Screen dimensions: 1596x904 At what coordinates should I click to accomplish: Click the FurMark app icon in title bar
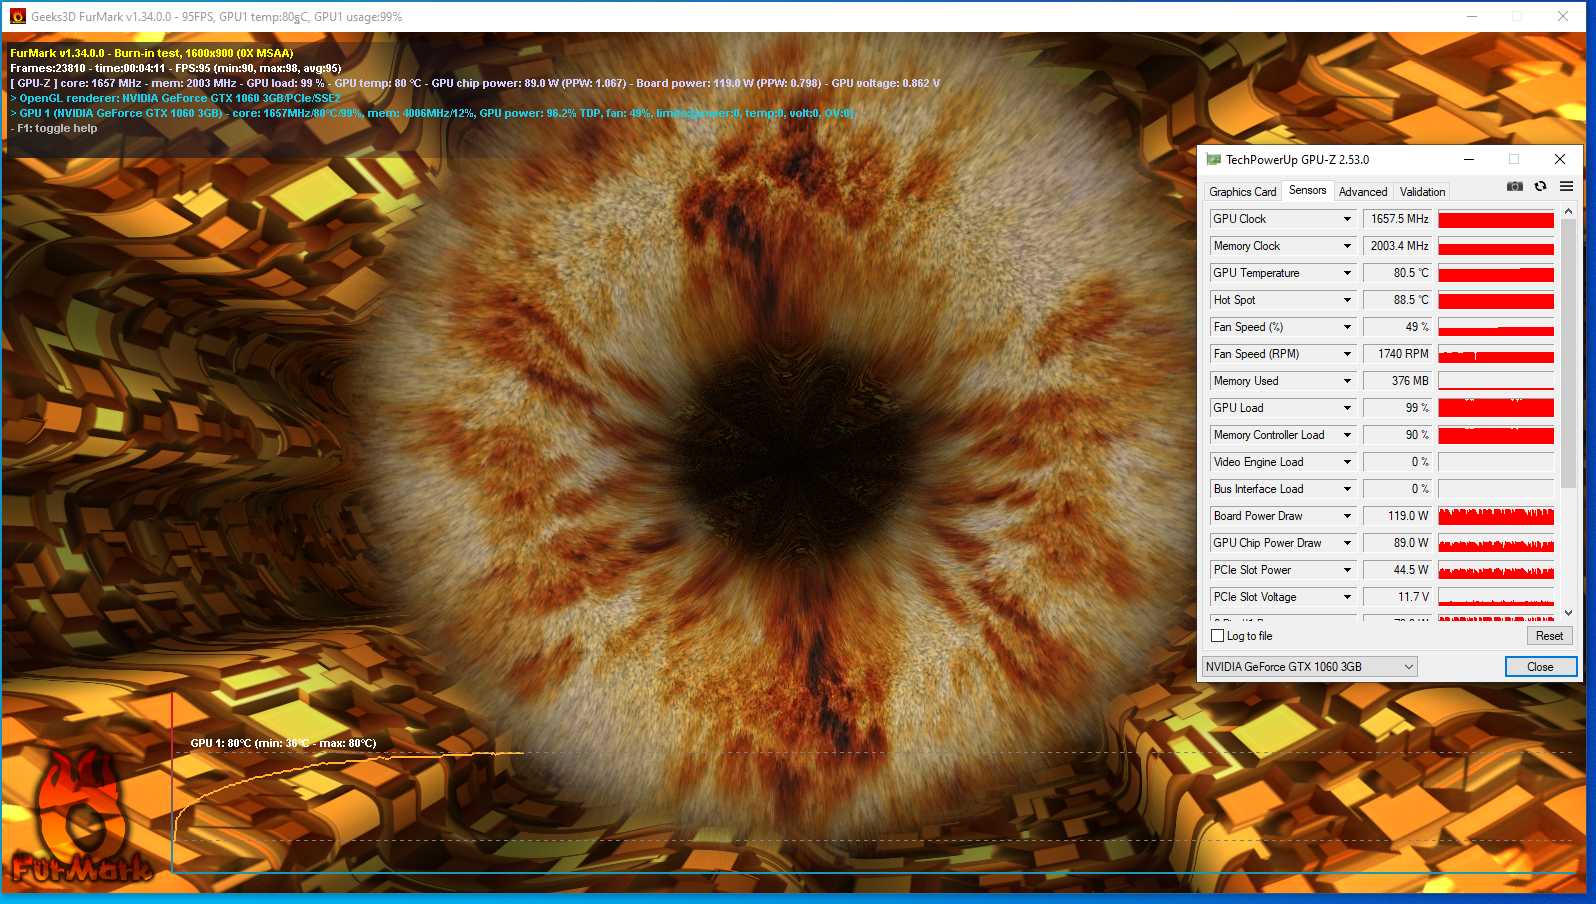[17, 17]
